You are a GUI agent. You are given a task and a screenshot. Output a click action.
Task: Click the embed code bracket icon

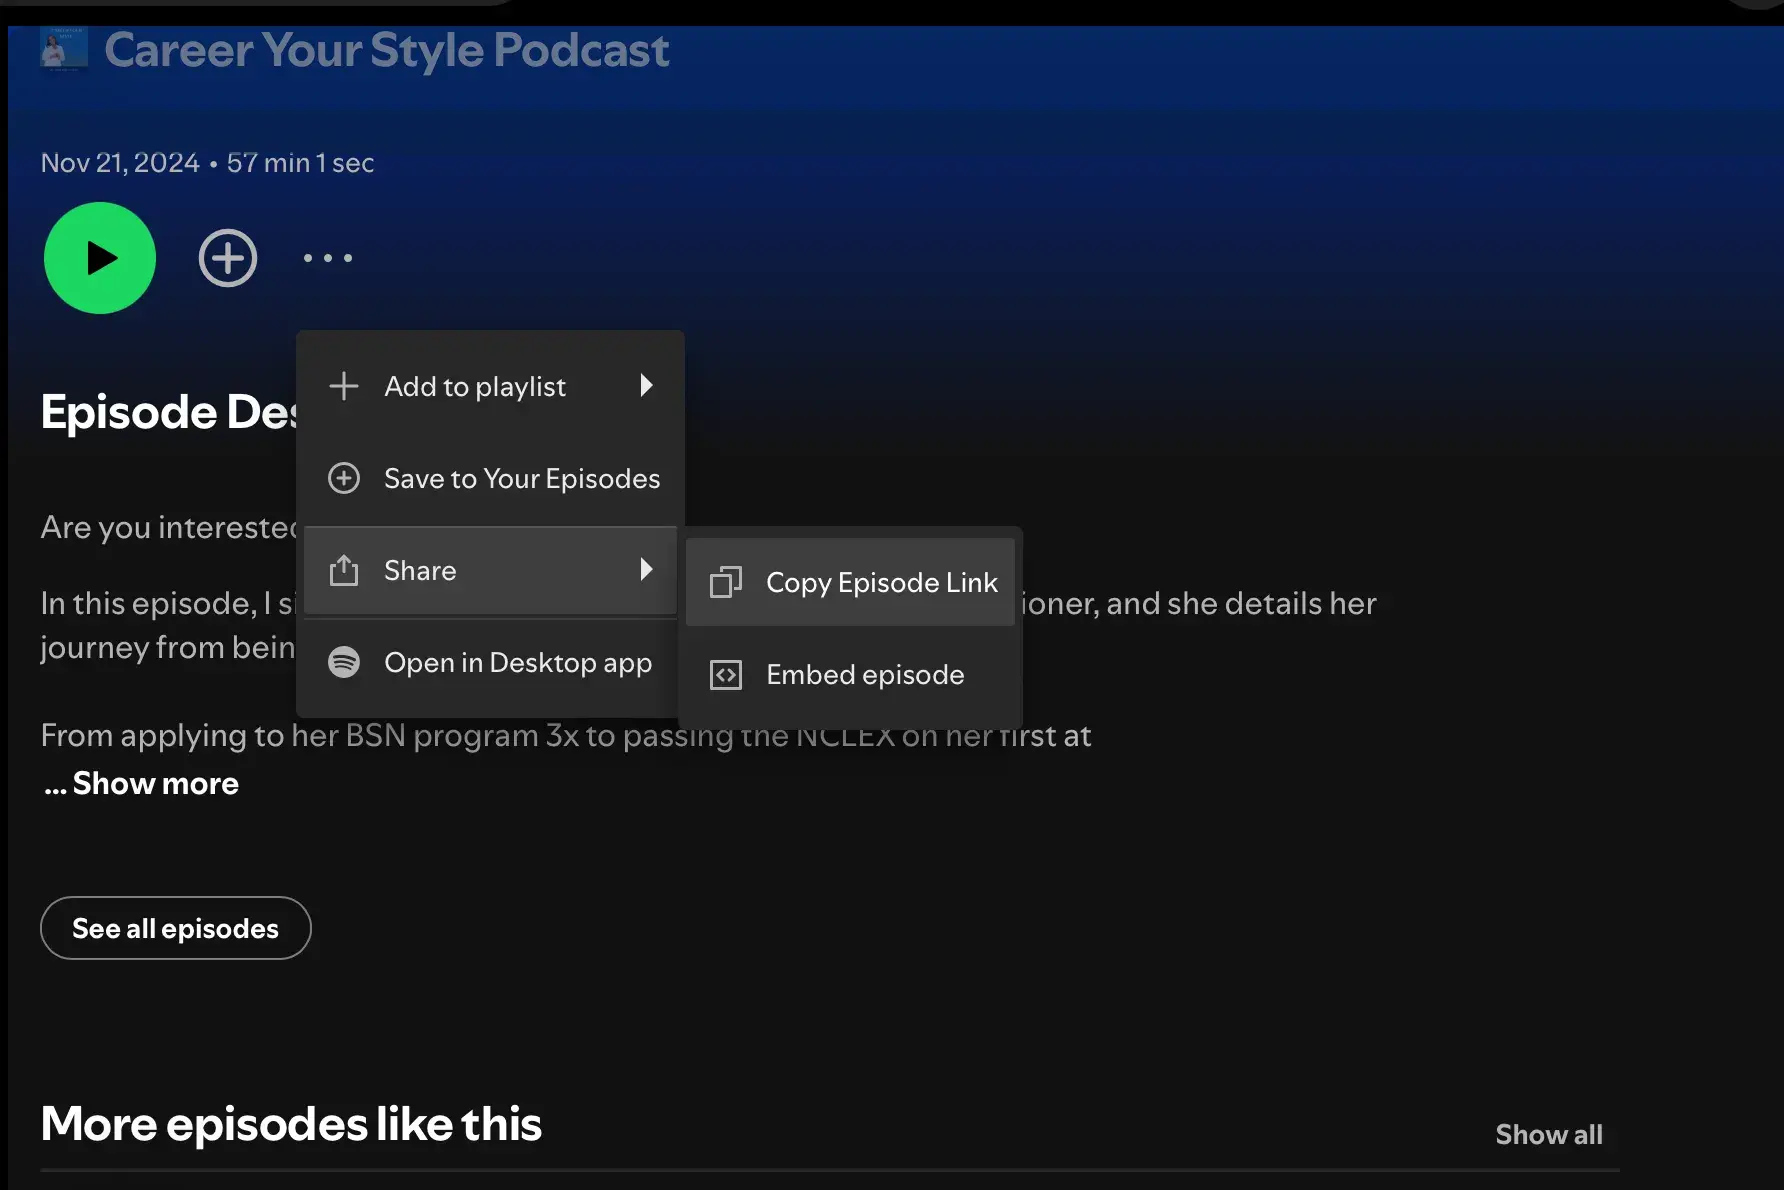click(725, 675)
